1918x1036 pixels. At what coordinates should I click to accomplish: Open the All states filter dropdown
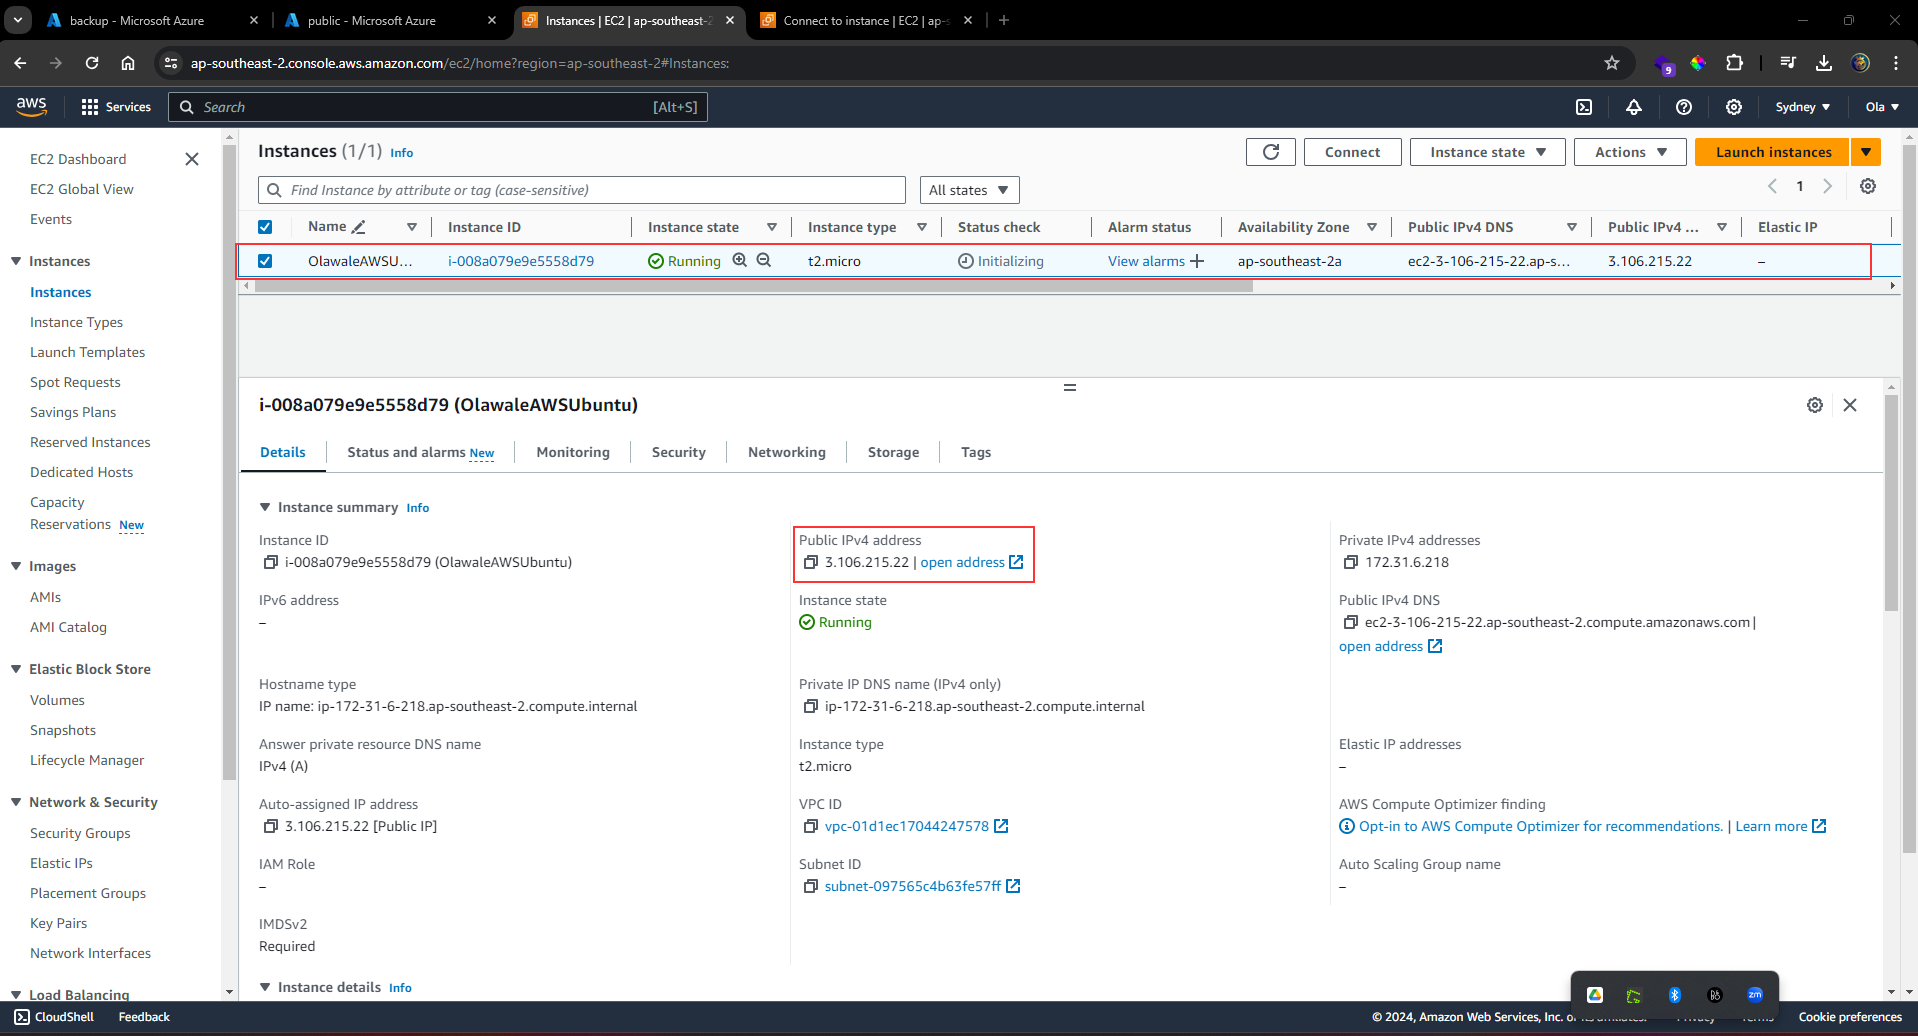pyautogui.click(x=969, y=190)
